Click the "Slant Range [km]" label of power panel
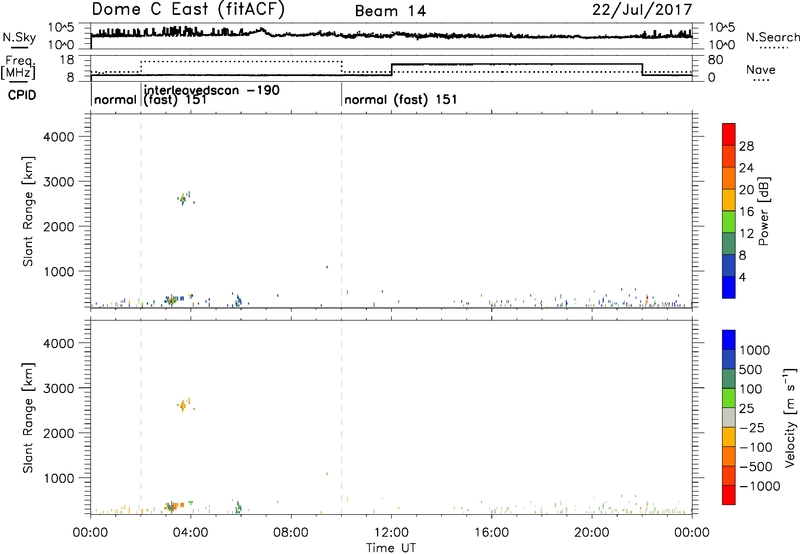The height and width of the screenshot is (554, 800). coord(28,211)
